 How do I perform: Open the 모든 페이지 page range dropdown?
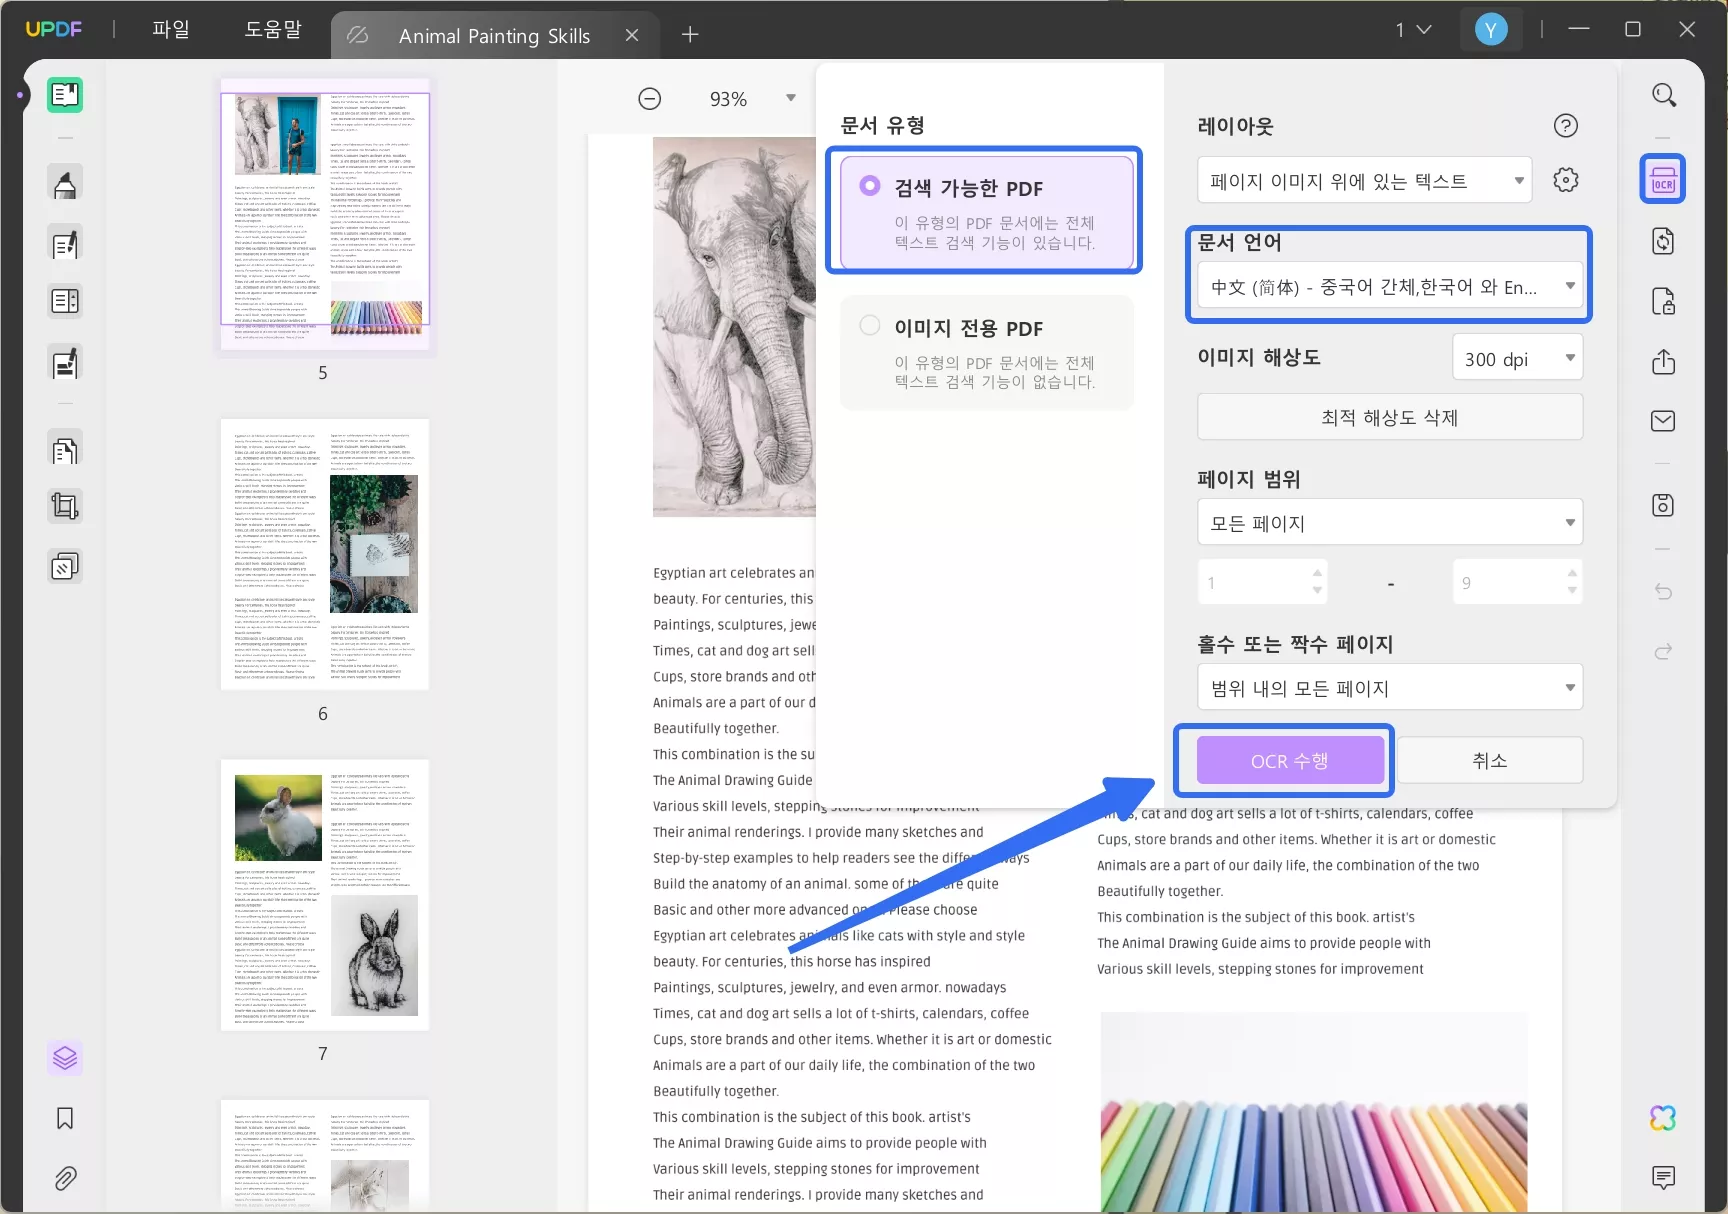coord(1390,523)
